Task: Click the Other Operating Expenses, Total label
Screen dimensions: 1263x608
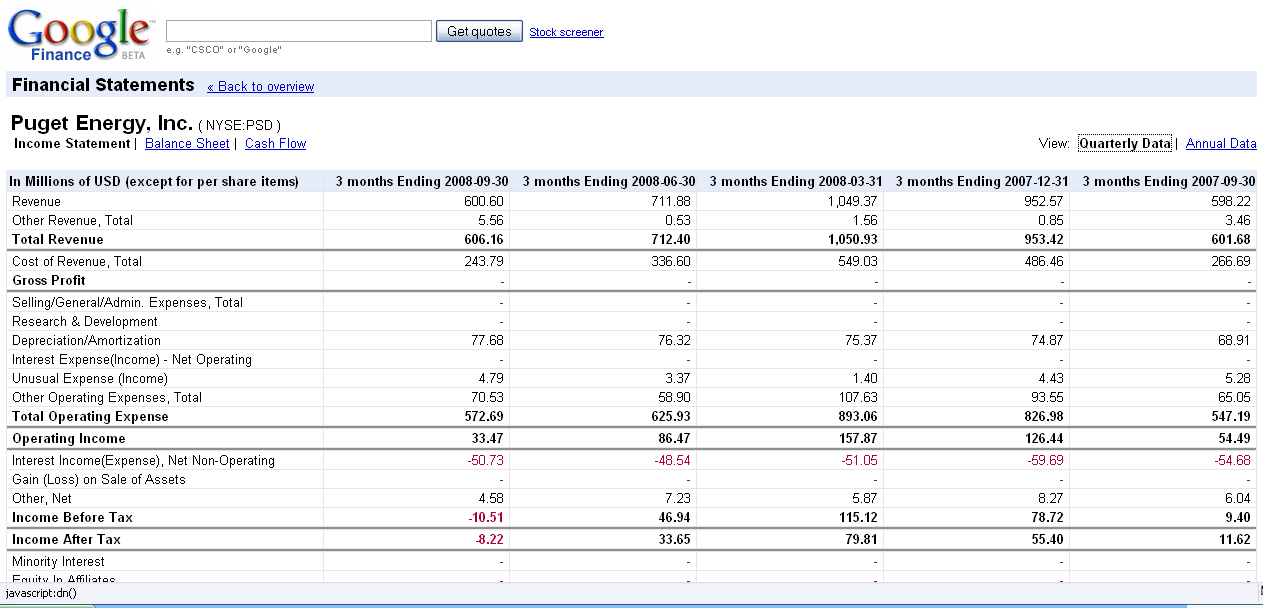Action: 107,397
